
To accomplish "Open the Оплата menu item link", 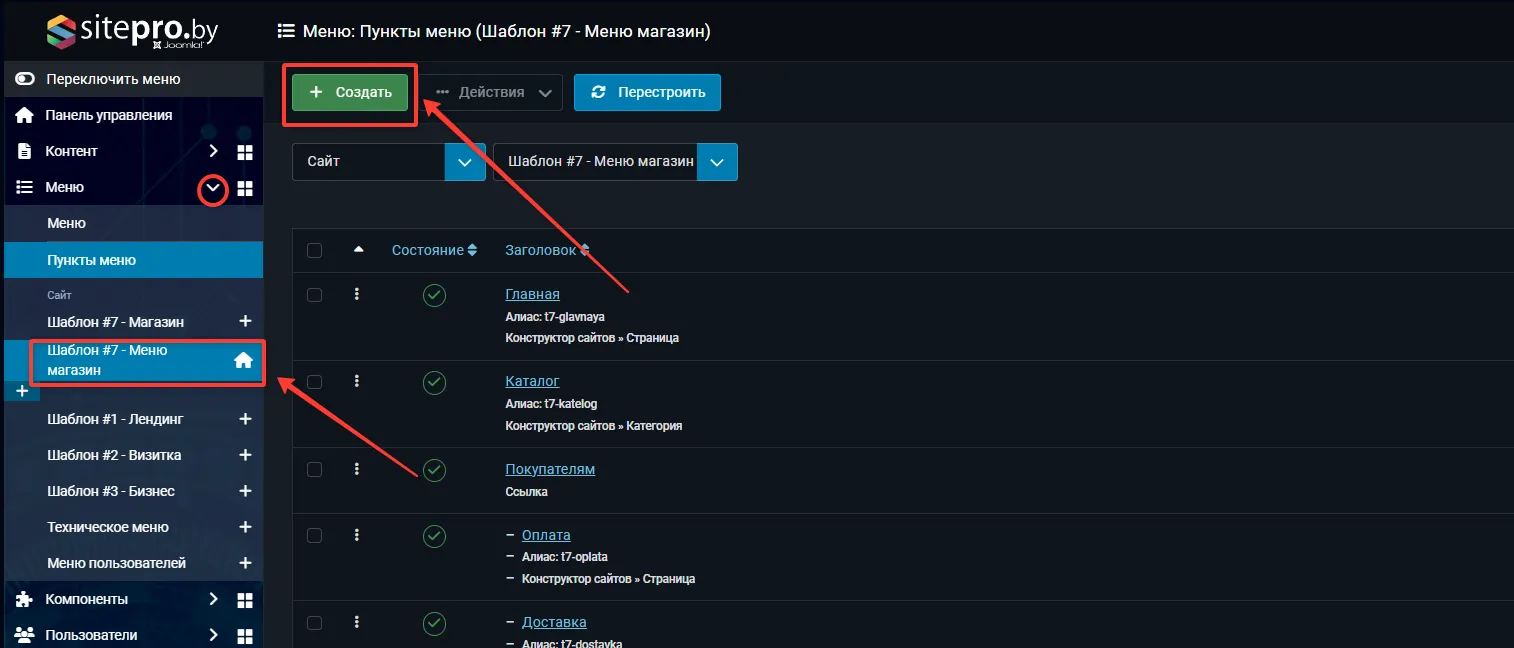I will [546, 535].
